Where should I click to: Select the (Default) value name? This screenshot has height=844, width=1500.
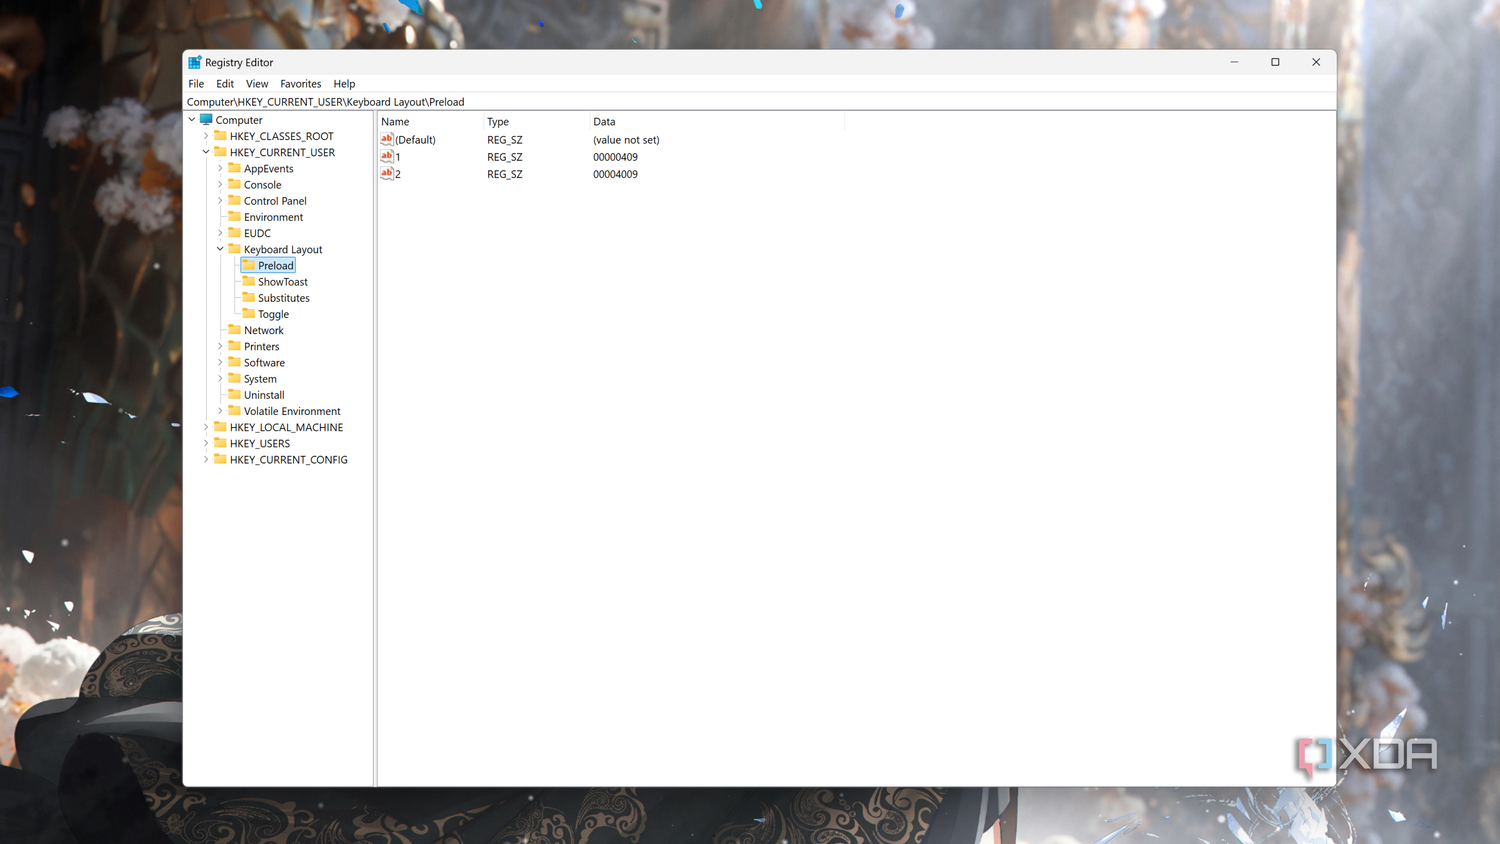415,140
